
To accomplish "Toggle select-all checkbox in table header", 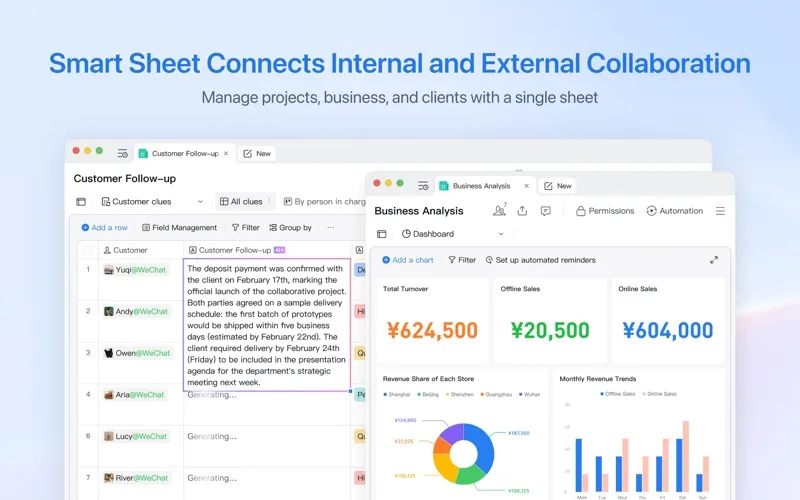I will click(88, 250).
